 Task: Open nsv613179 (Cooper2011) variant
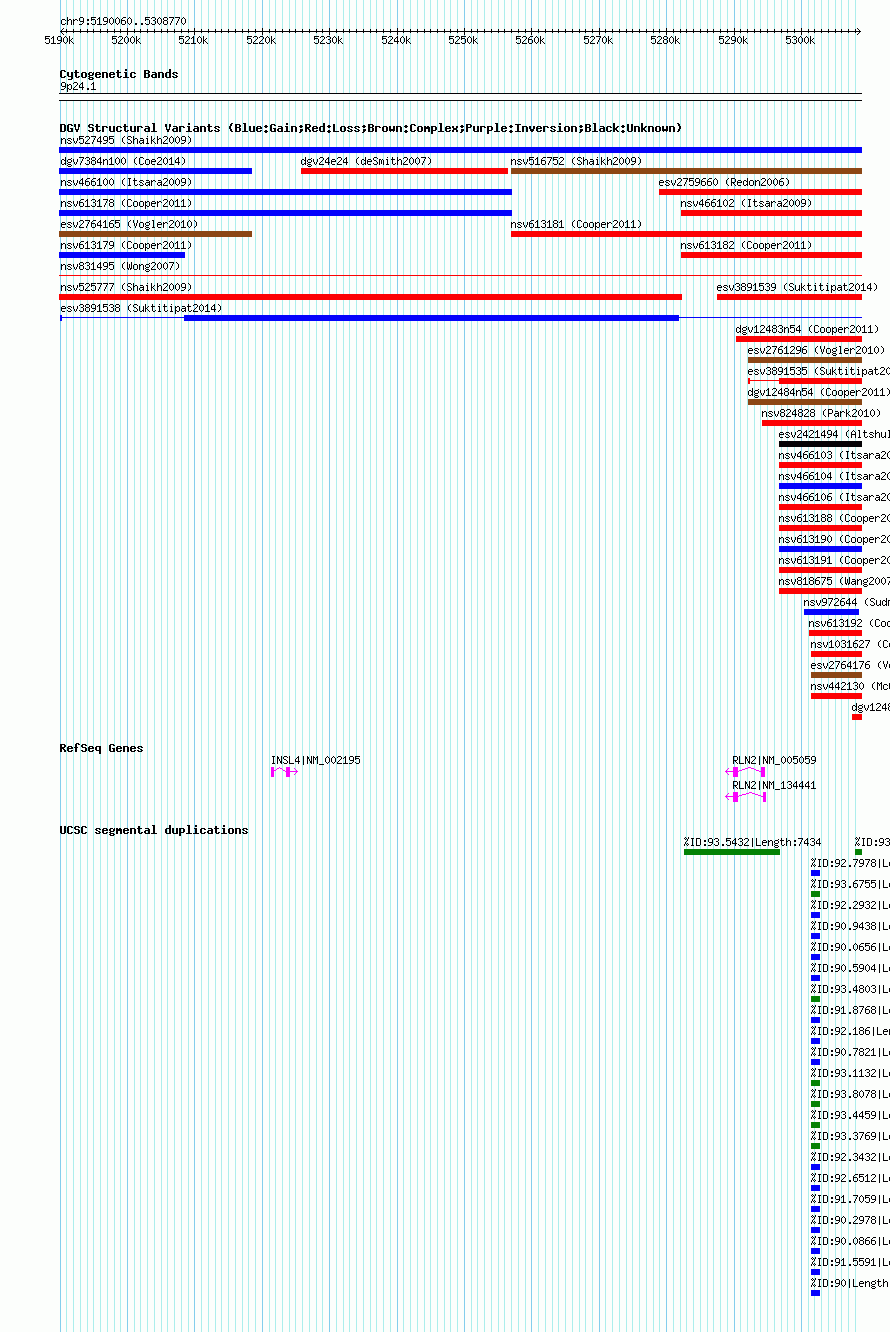pyautogui.click(x=126, y=245)
